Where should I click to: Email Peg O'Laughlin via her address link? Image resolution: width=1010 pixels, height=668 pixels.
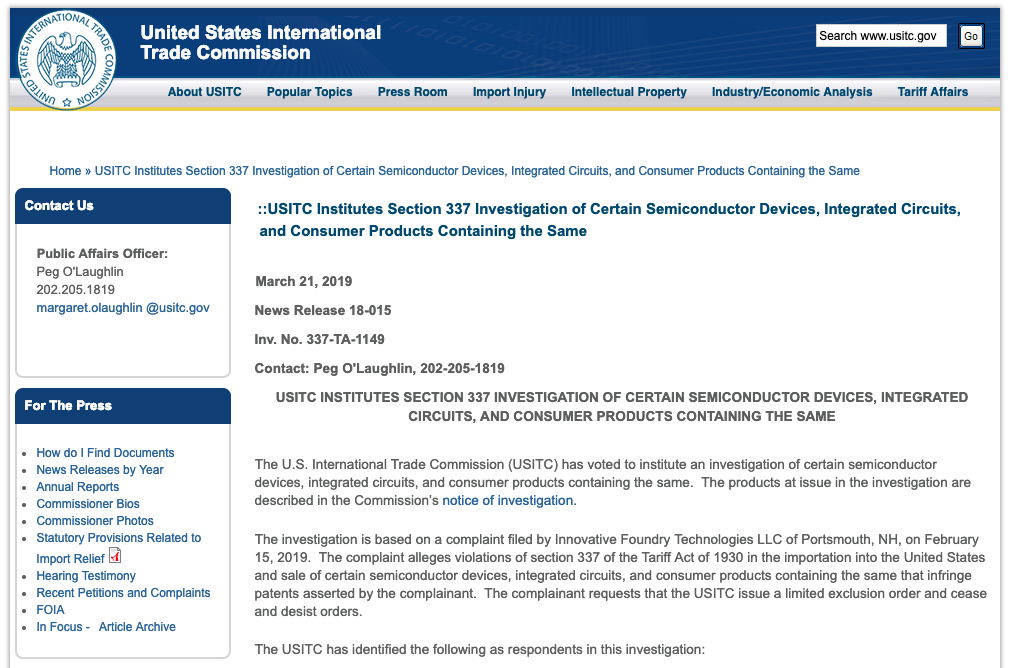pyautogui.click(x=122, y=307)
